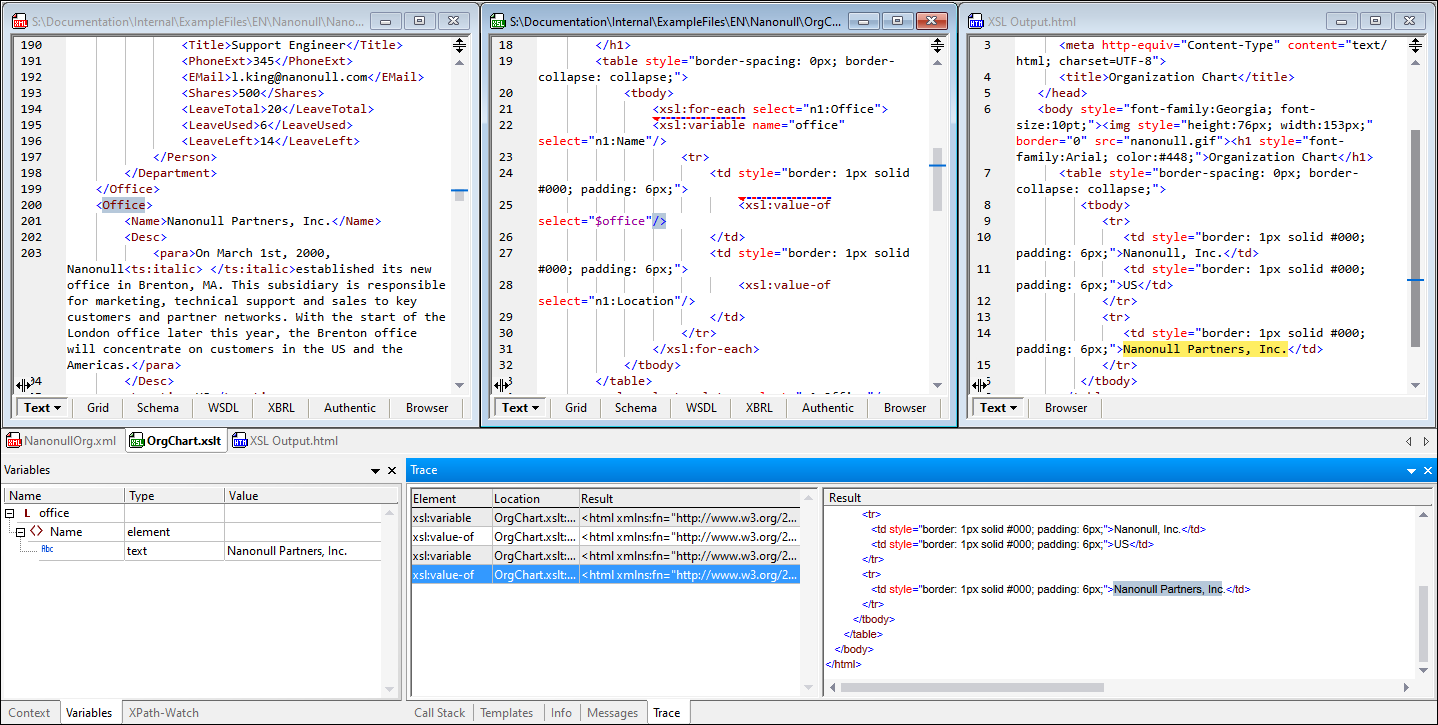Switch to NanonullOrg.xml document tab

pos(61,440)
